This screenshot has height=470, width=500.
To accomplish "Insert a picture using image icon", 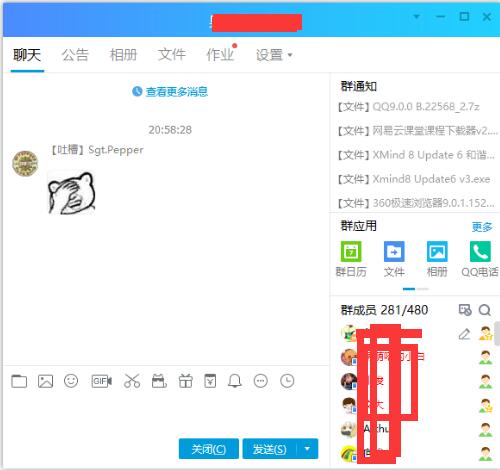I will coord(45,381).
